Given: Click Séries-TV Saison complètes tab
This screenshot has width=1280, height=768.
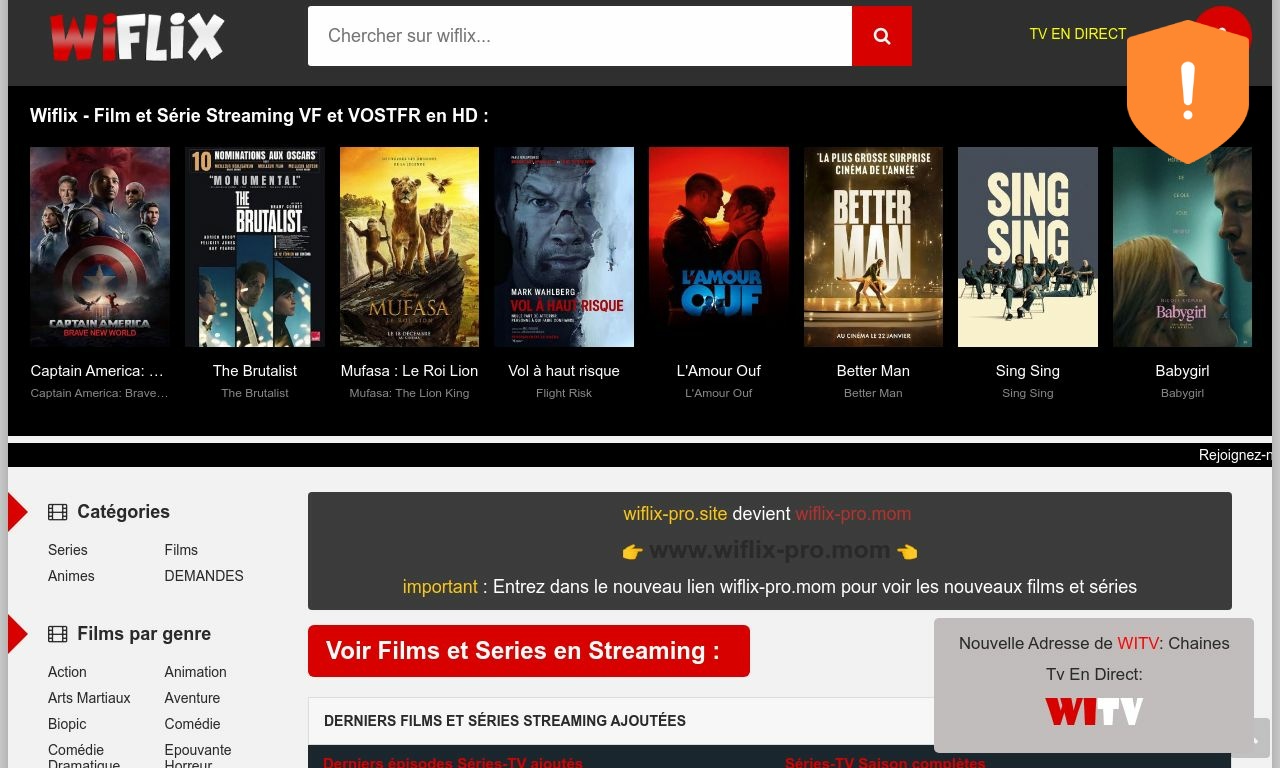Looking at the screenshot, I should pos(885,763).
